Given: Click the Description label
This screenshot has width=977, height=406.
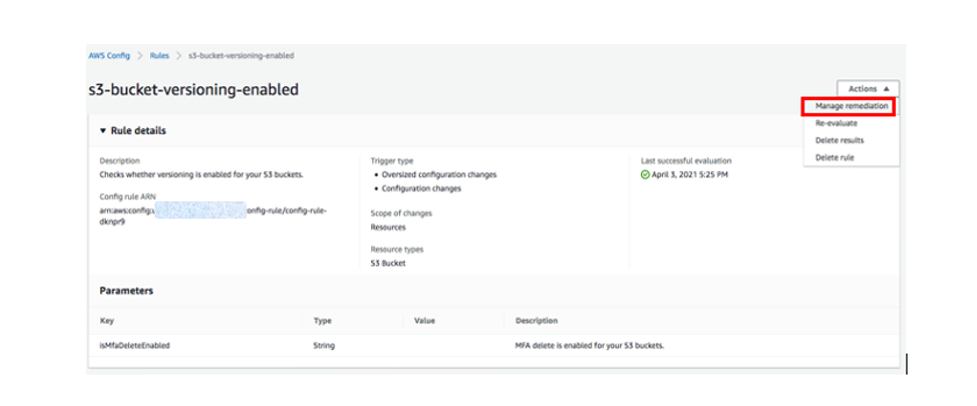Looking at the screenshot, I should pyautogui.click(x=120, y=161).
